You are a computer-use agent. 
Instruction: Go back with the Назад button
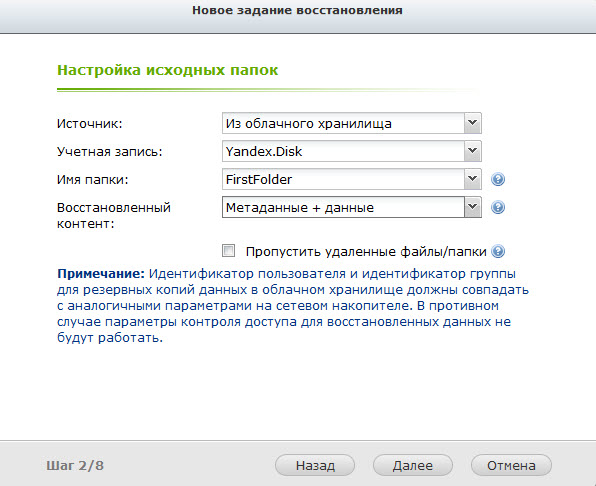pos(315,465)
